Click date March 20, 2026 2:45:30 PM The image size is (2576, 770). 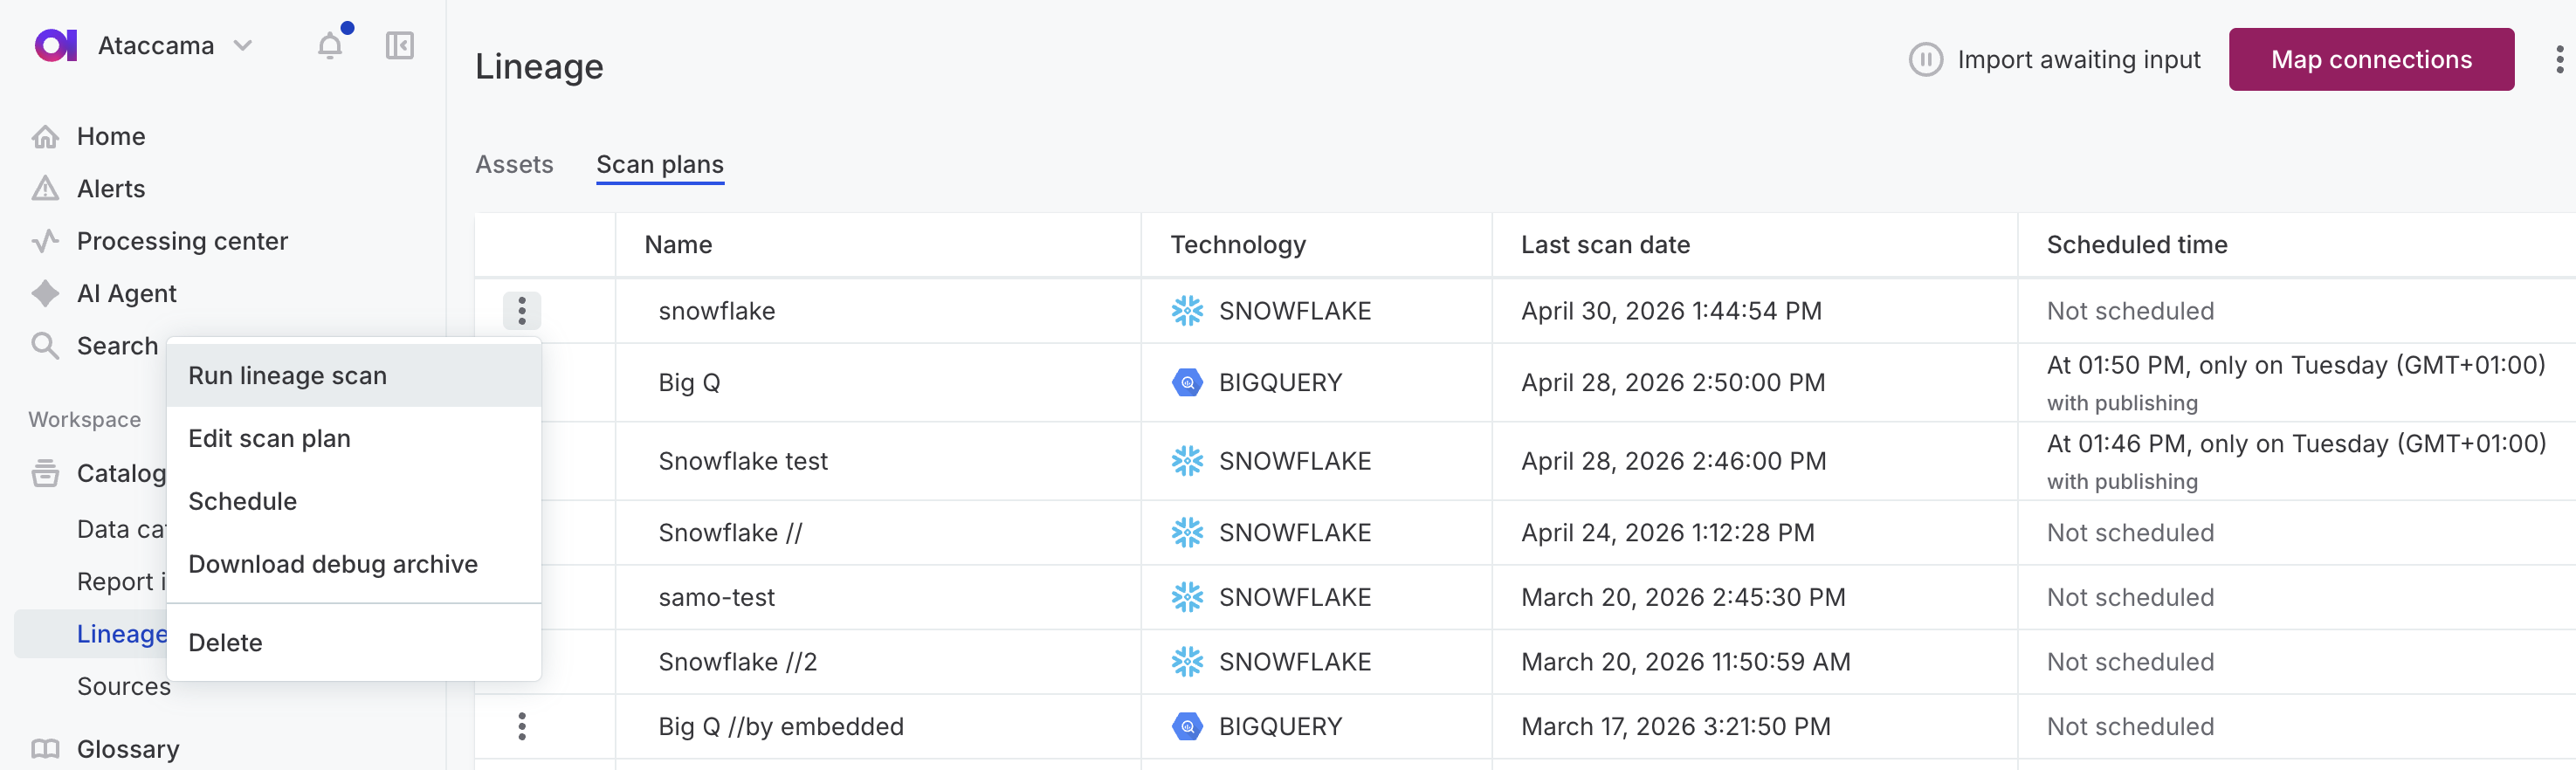(x=1683, y=597)
